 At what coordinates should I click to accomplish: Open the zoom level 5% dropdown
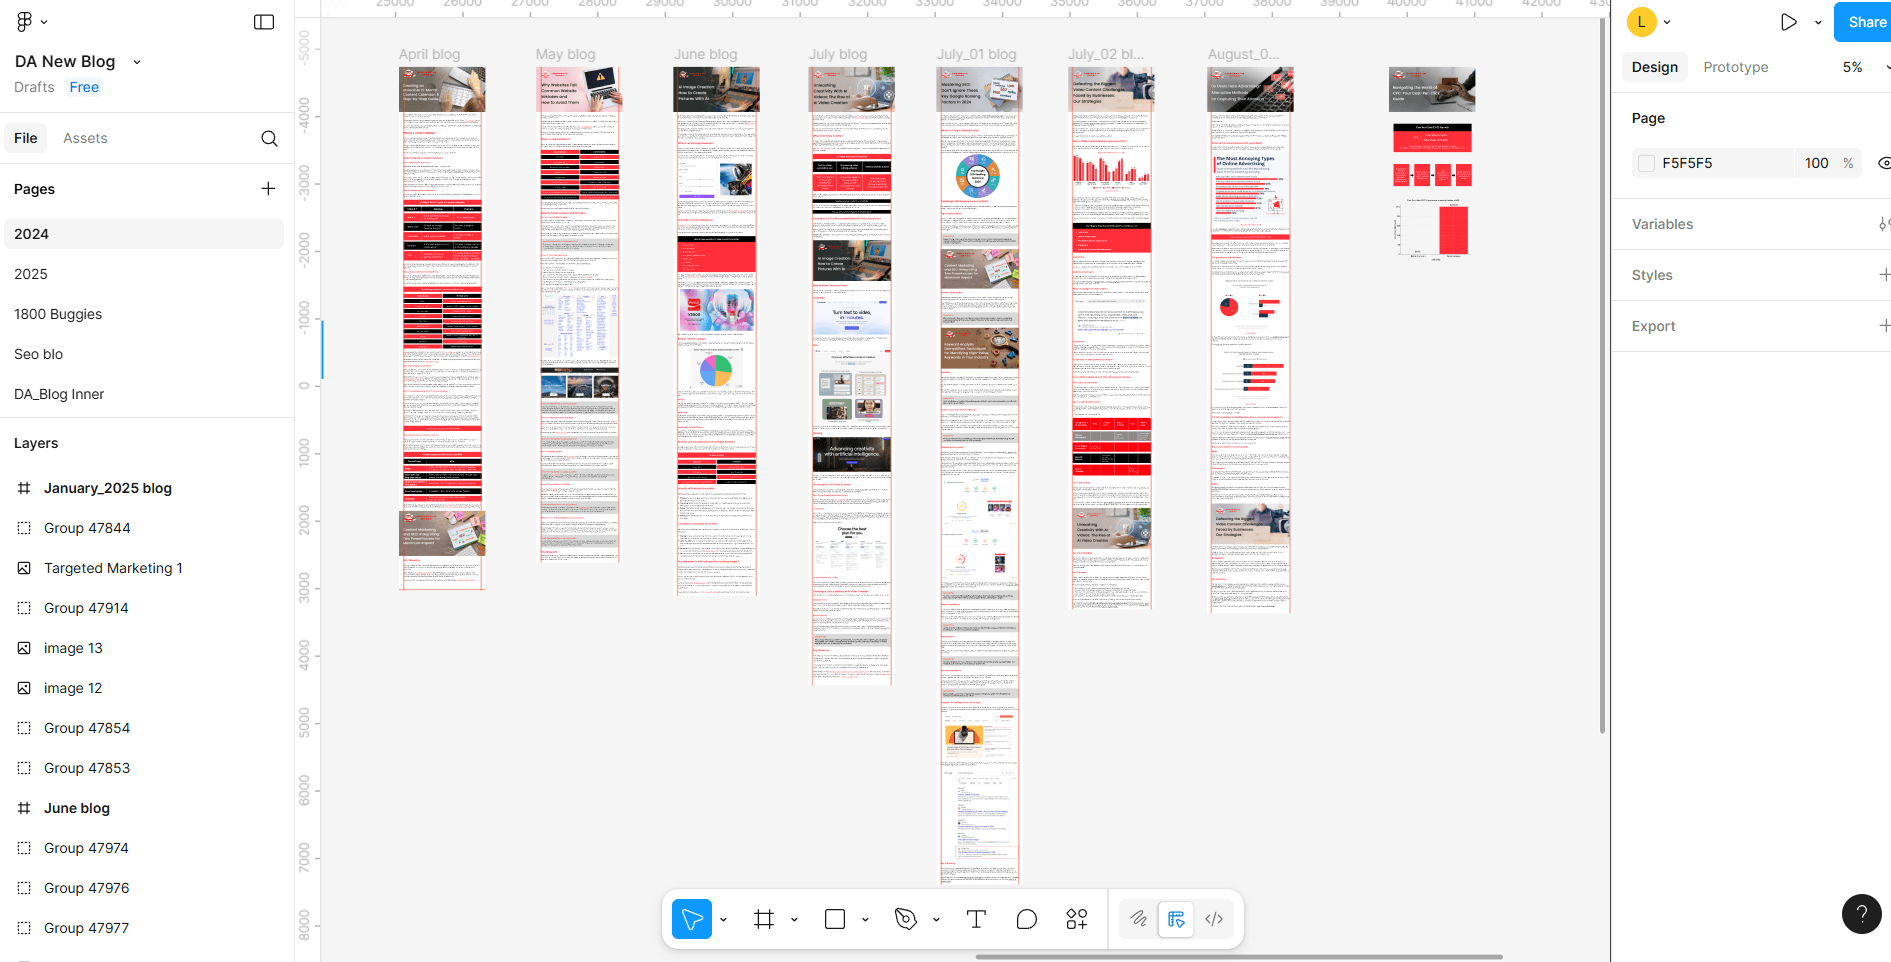point(1862,67)
